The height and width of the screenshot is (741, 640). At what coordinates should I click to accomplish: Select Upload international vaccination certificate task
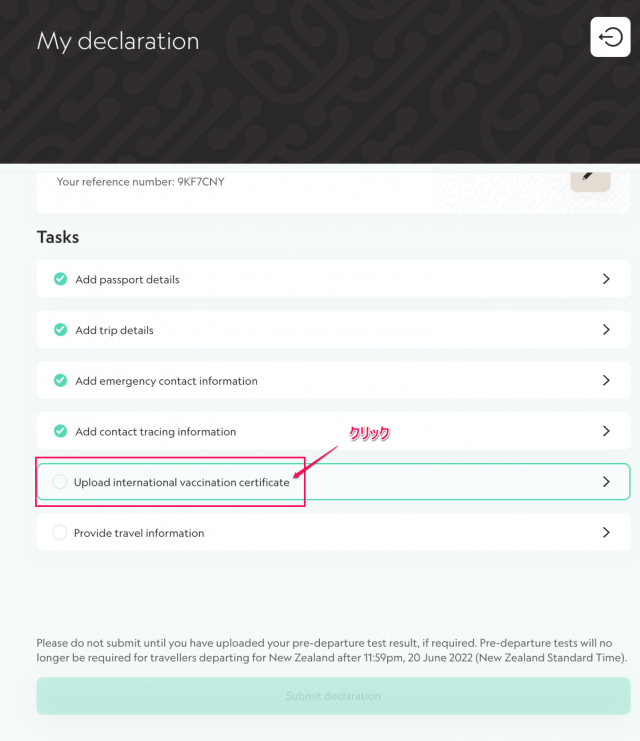[x=333, y=482]
